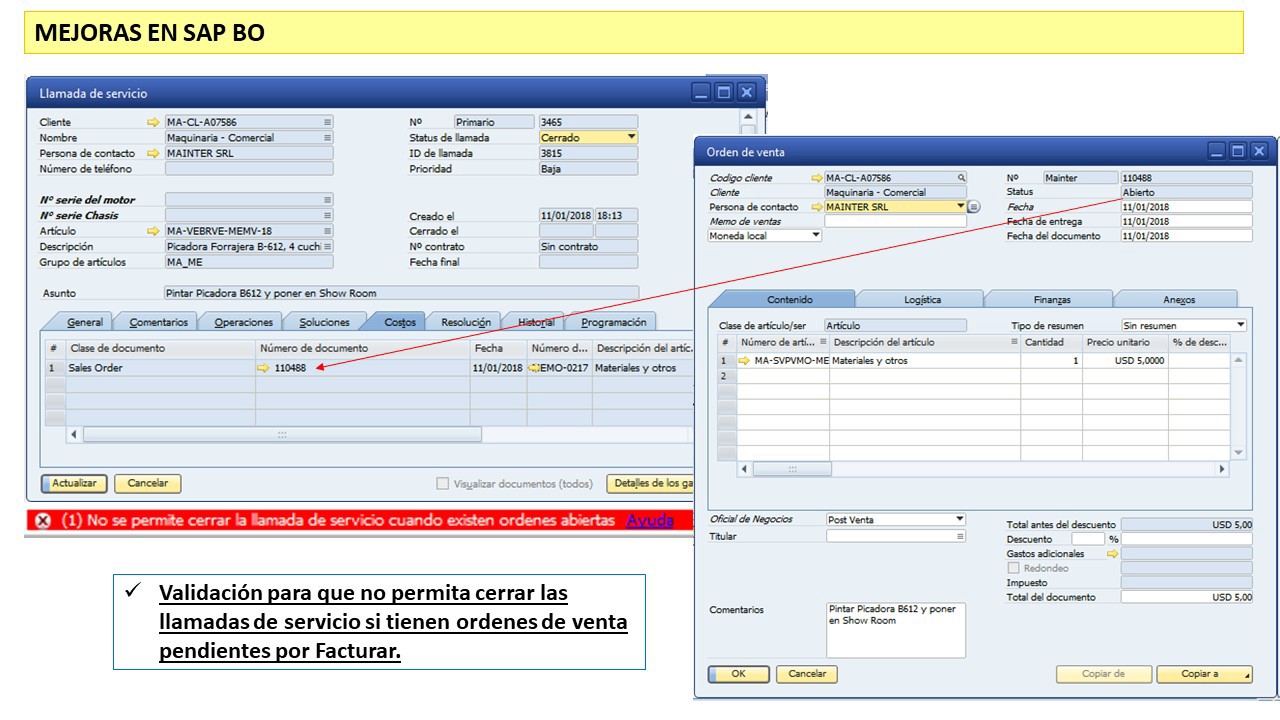Click the 'Materiales y otros' cell in Orden de venta
1280x720 pixels.
pyautogui.click(x=925, y=360)
